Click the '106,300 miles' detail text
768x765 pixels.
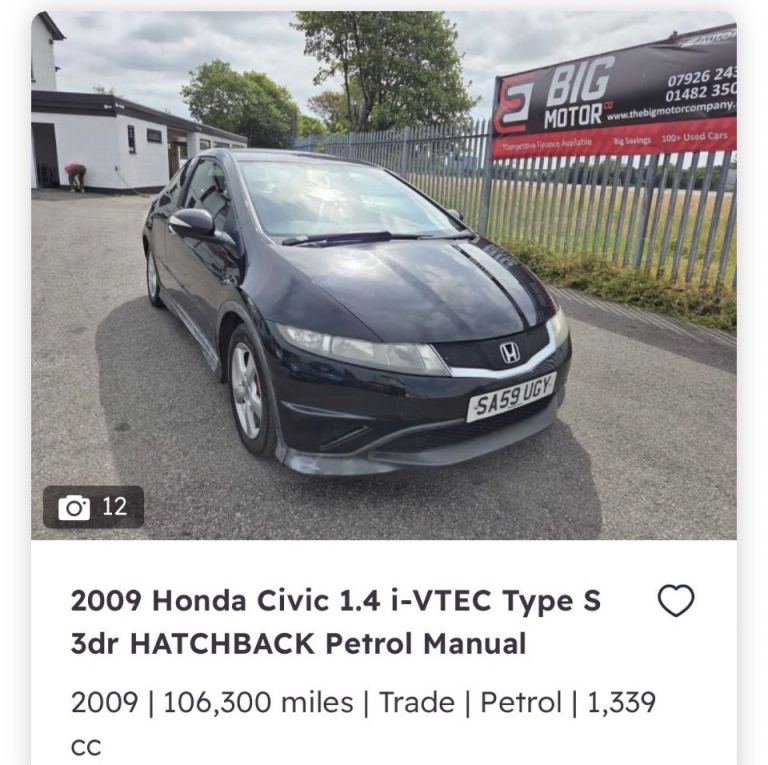pyautogui.click(x=258, y=702)
